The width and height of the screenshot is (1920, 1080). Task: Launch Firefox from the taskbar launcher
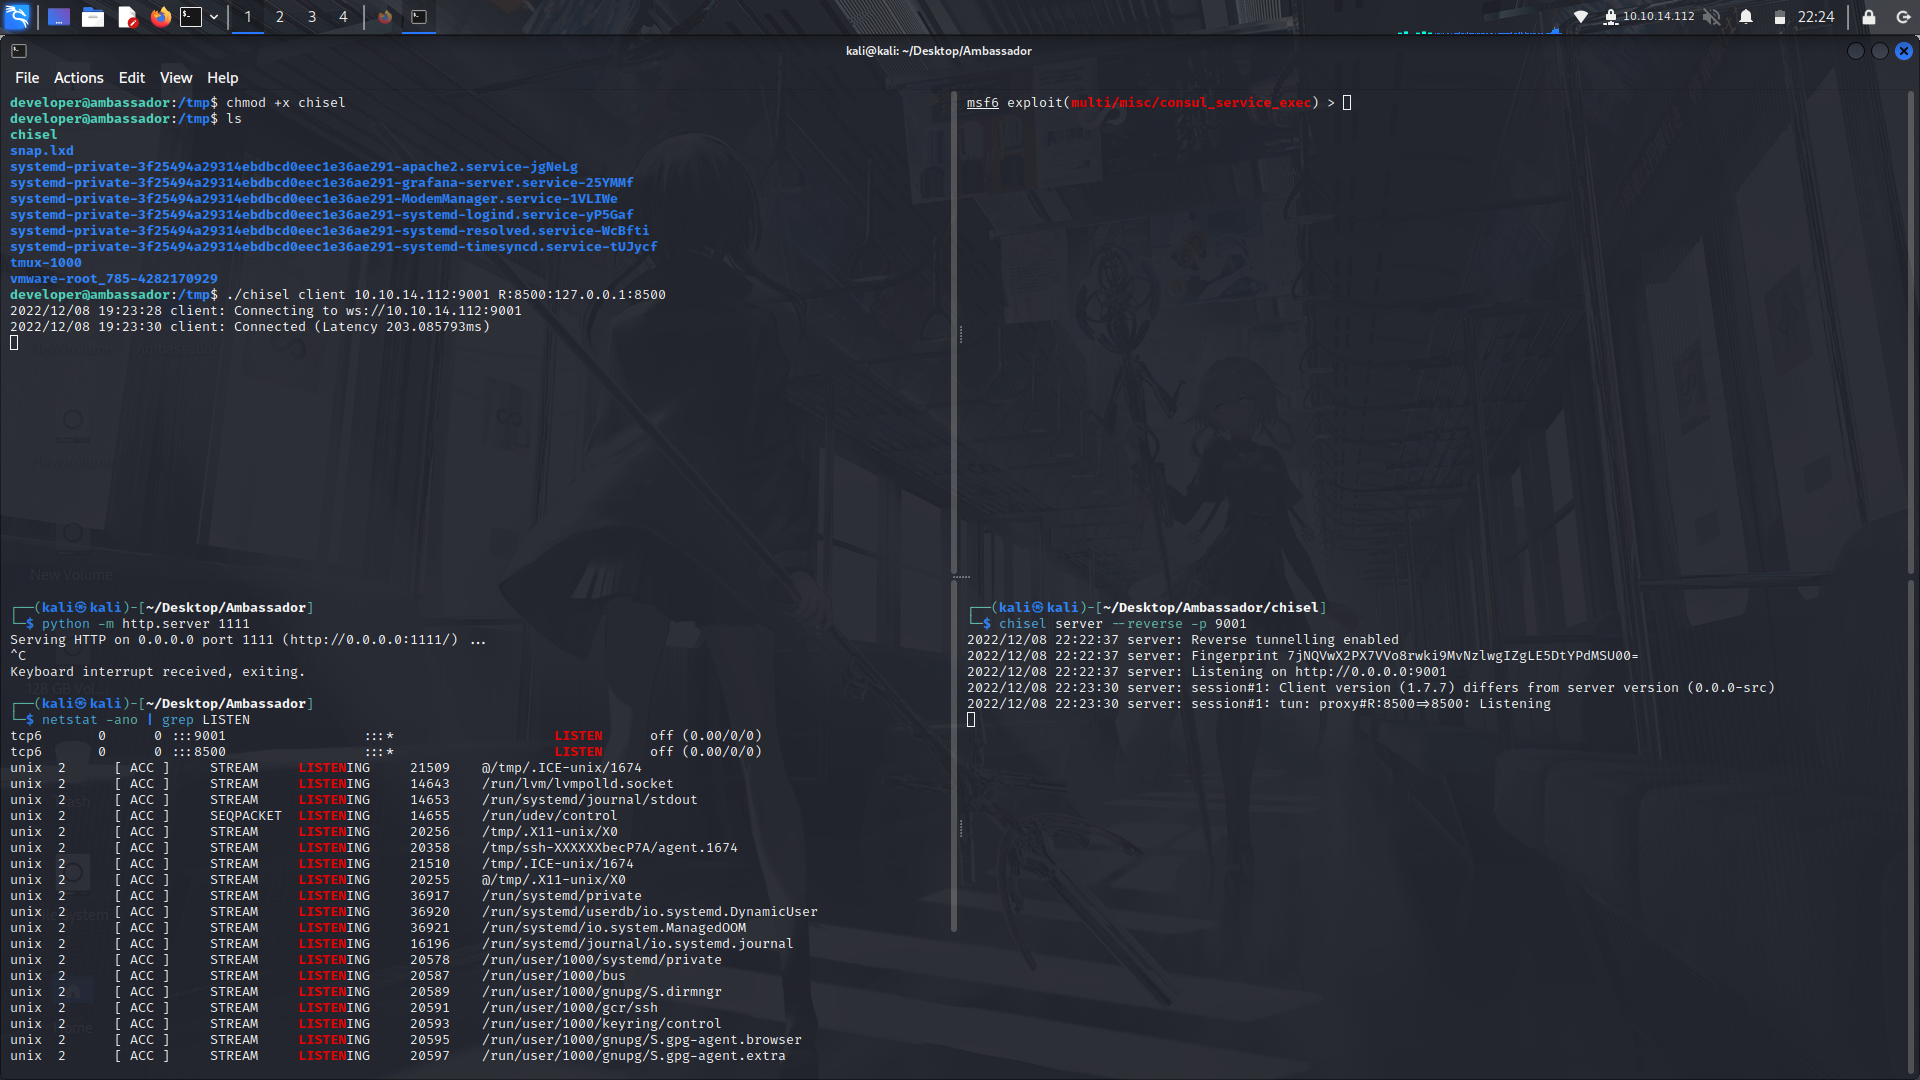click(161, 16)
